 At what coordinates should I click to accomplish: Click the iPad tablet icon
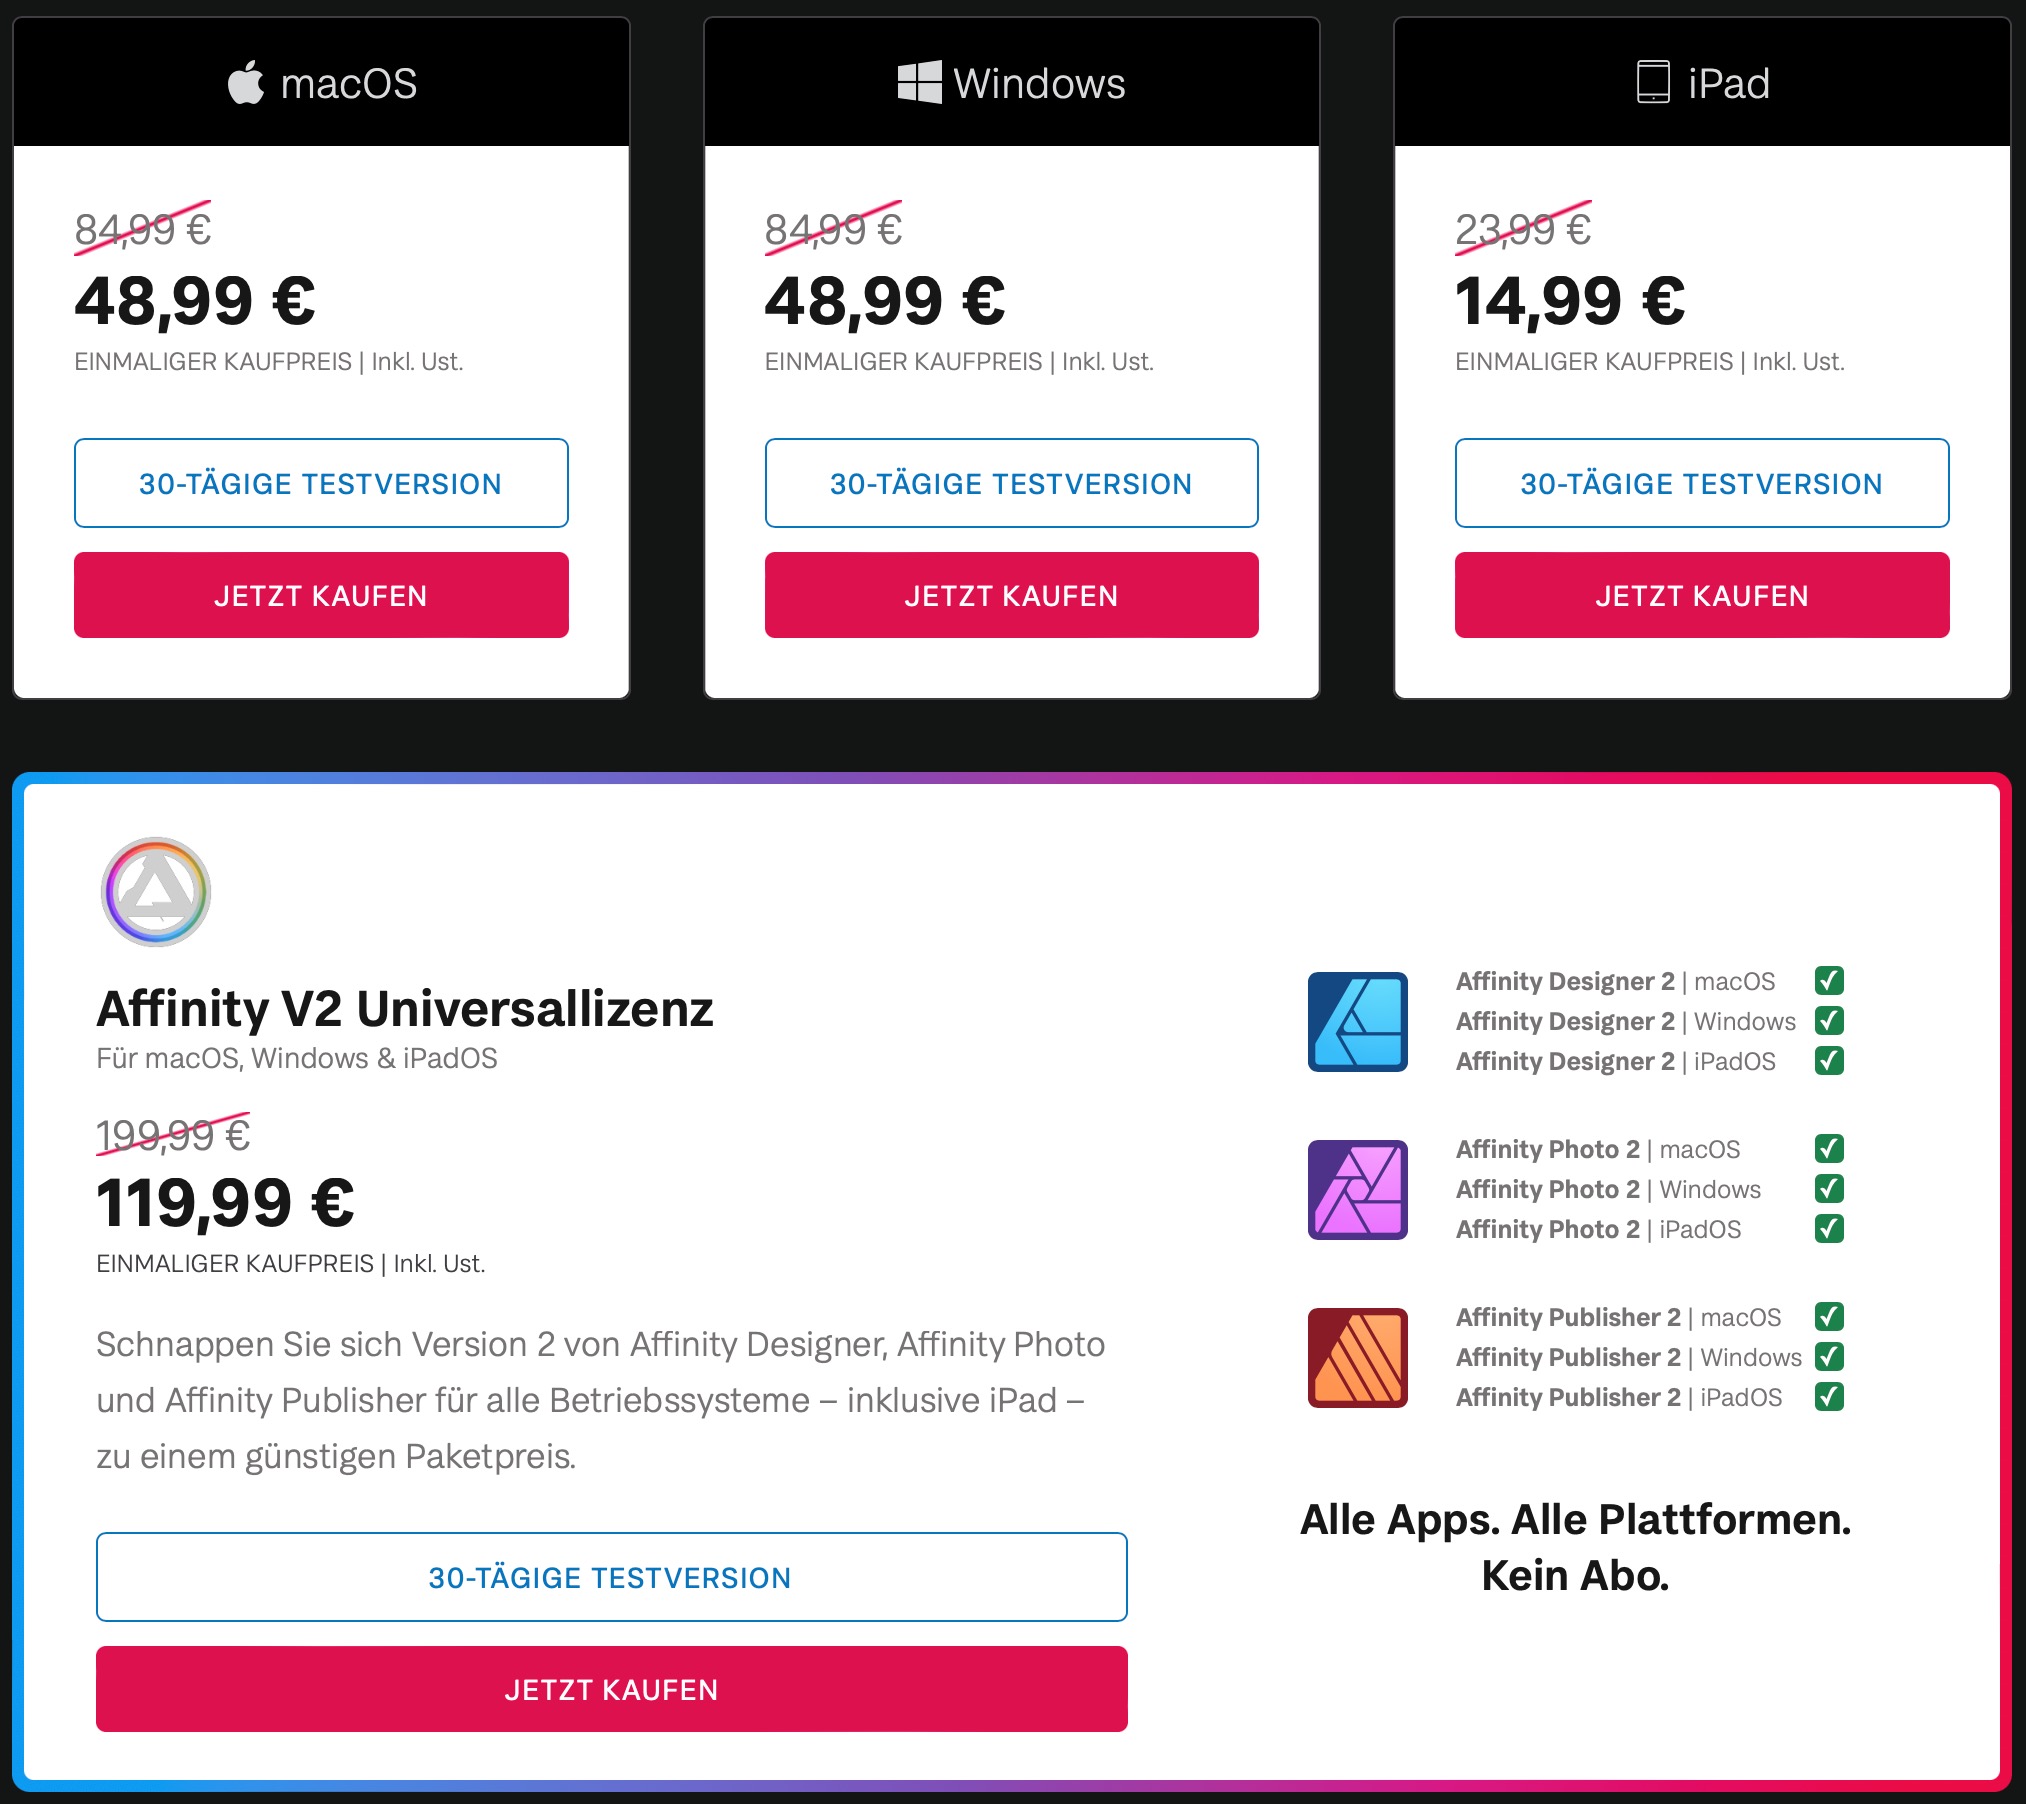pyautogui.click(x=1653, y=82)
